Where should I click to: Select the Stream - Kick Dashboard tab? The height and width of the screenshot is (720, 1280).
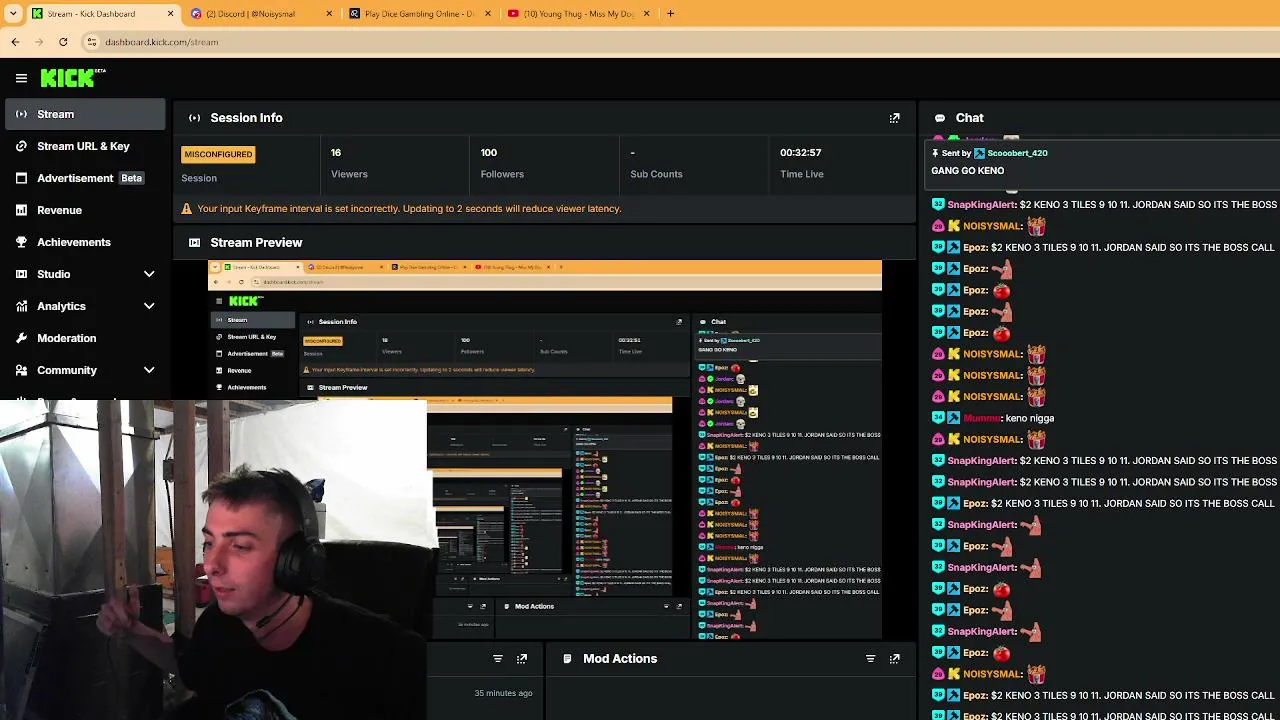coord(103,14)
